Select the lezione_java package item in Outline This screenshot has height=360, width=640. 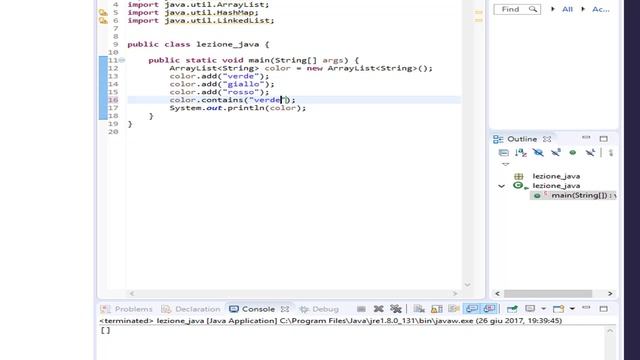pos(556,176)
